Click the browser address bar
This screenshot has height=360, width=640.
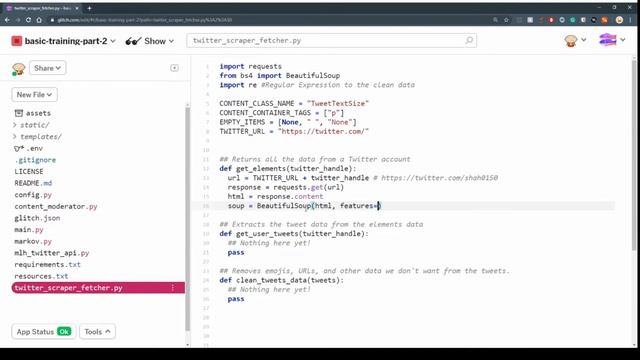point(269,20)
